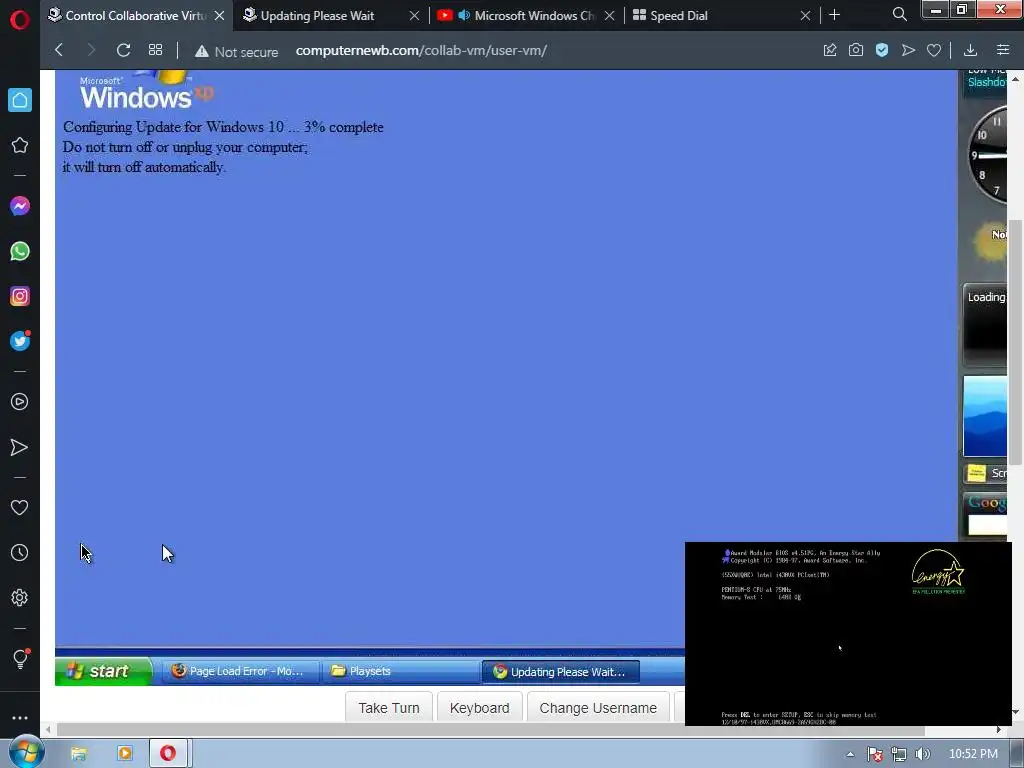The width and height of the screenshot is (1024, 768).
Task: Click Opera icon in Windows taskbar
Action: click(168, 754)
